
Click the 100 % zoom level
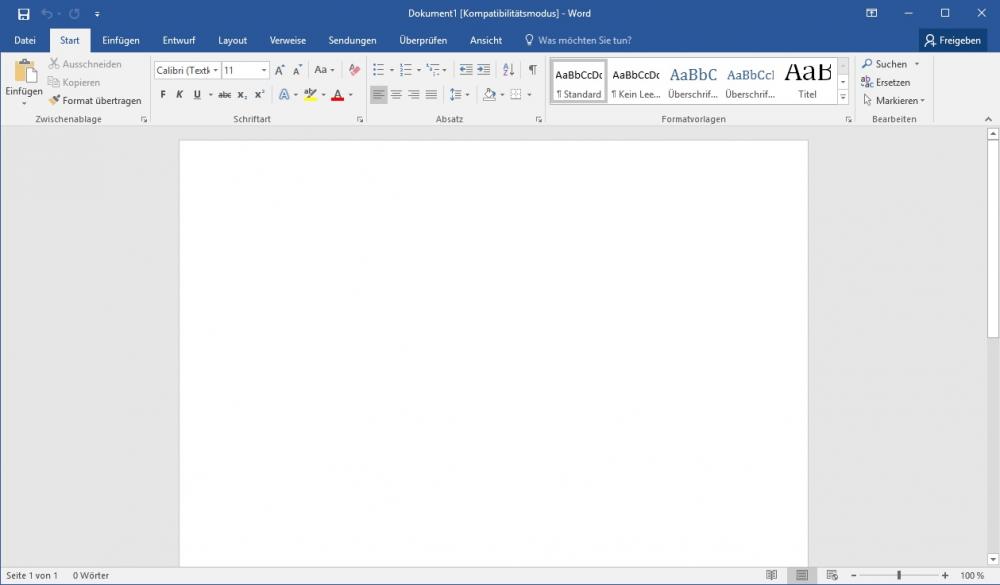972,575
